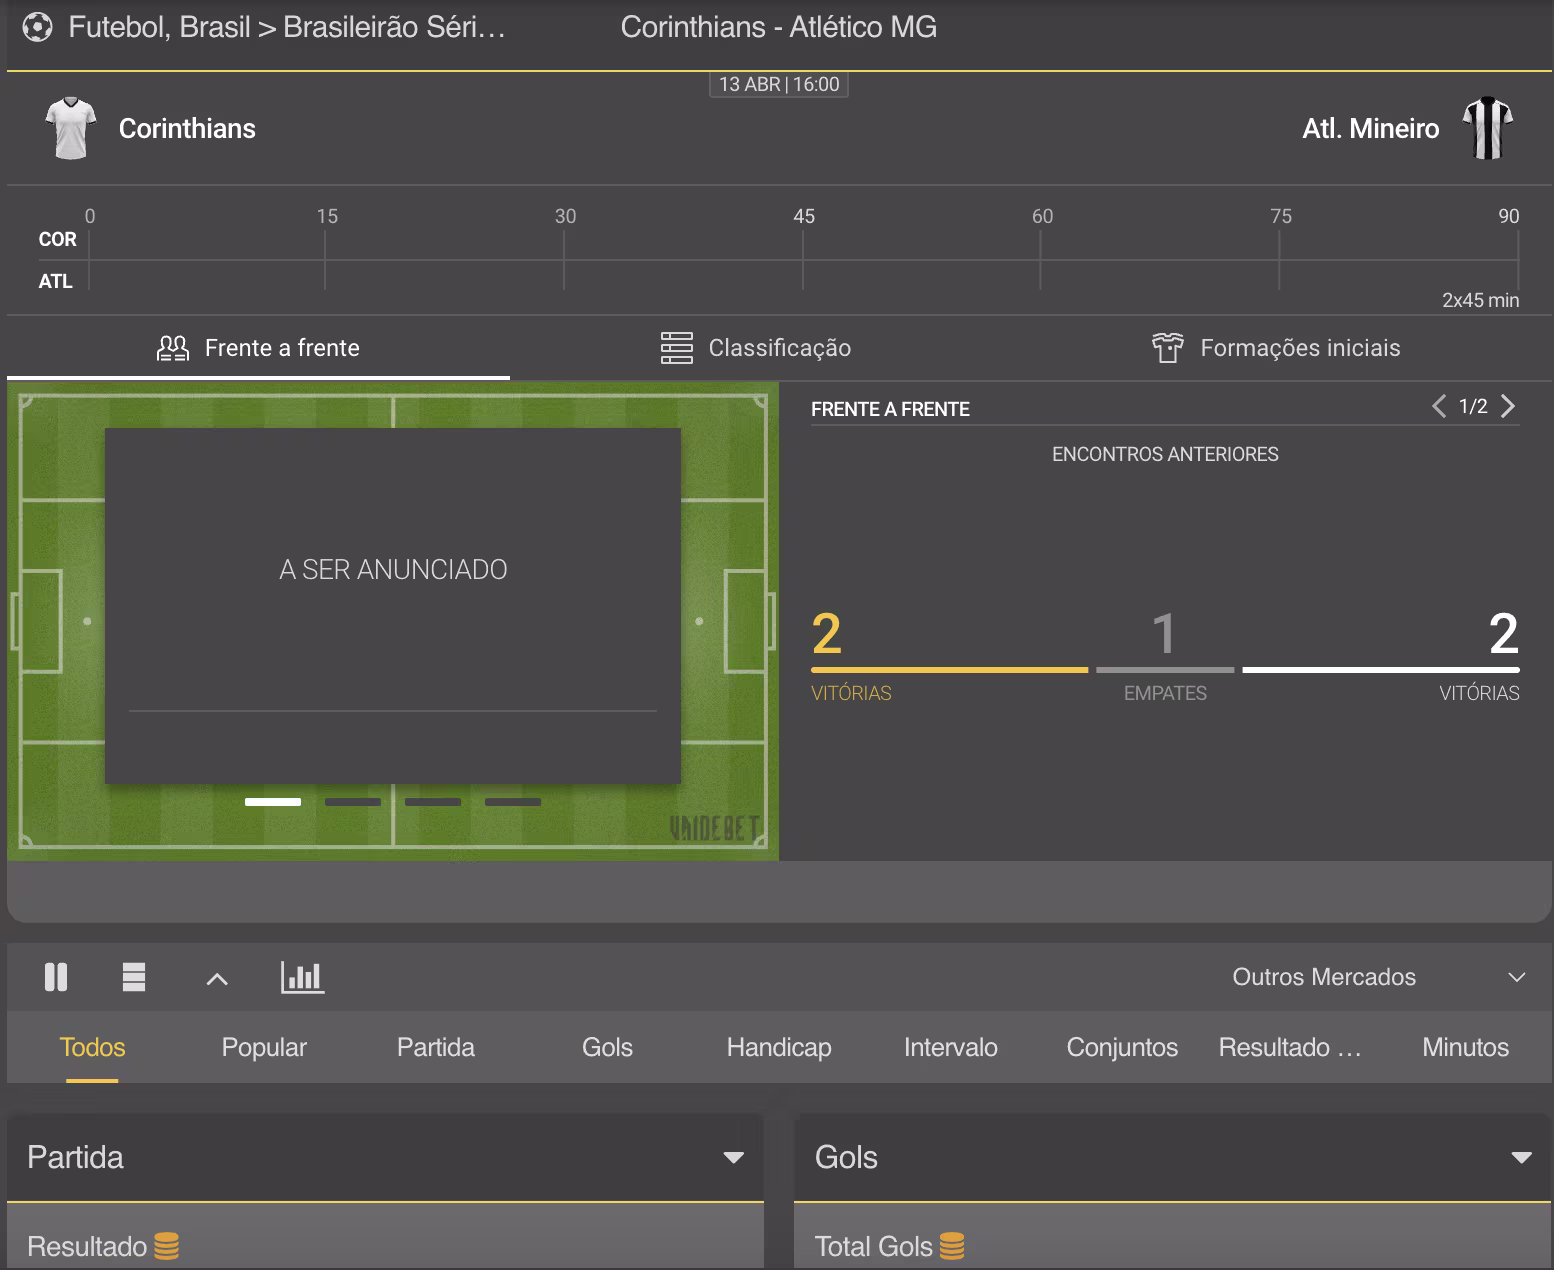Click the yellow Corinthians victories bar

(949, 670)
